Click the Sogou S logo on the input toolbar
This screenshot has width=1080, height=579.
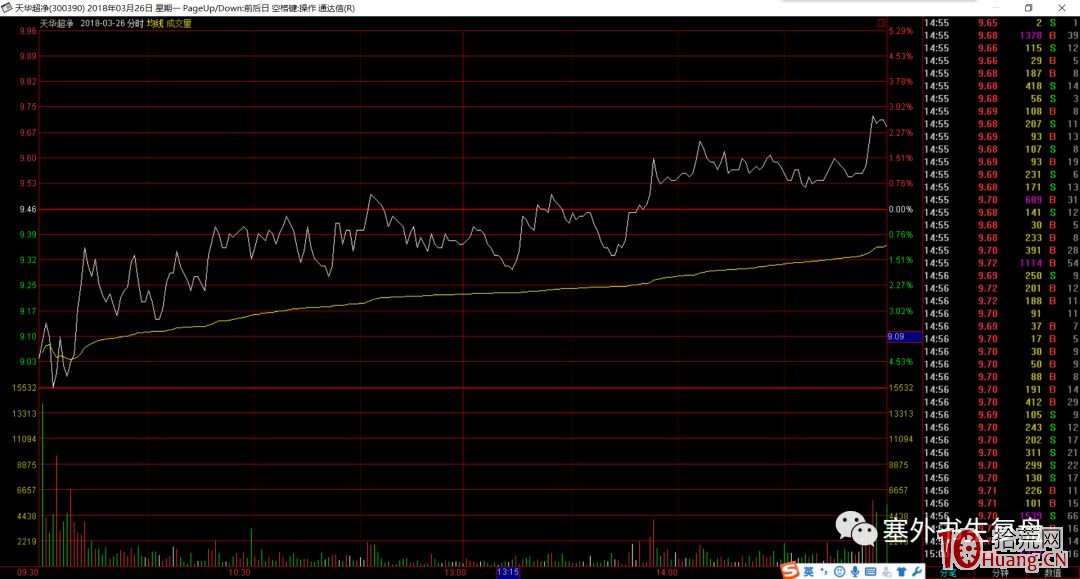[790, 571]
